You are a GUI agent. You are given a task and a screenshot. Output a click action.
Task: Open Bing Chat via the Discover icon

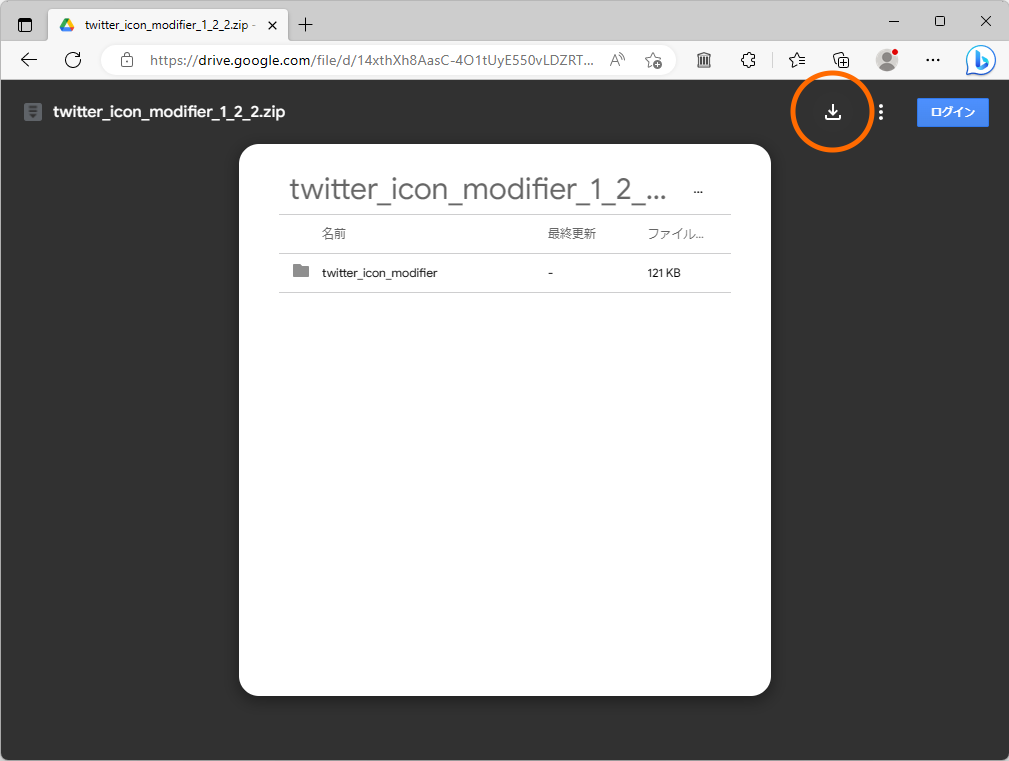coord(980,60)
